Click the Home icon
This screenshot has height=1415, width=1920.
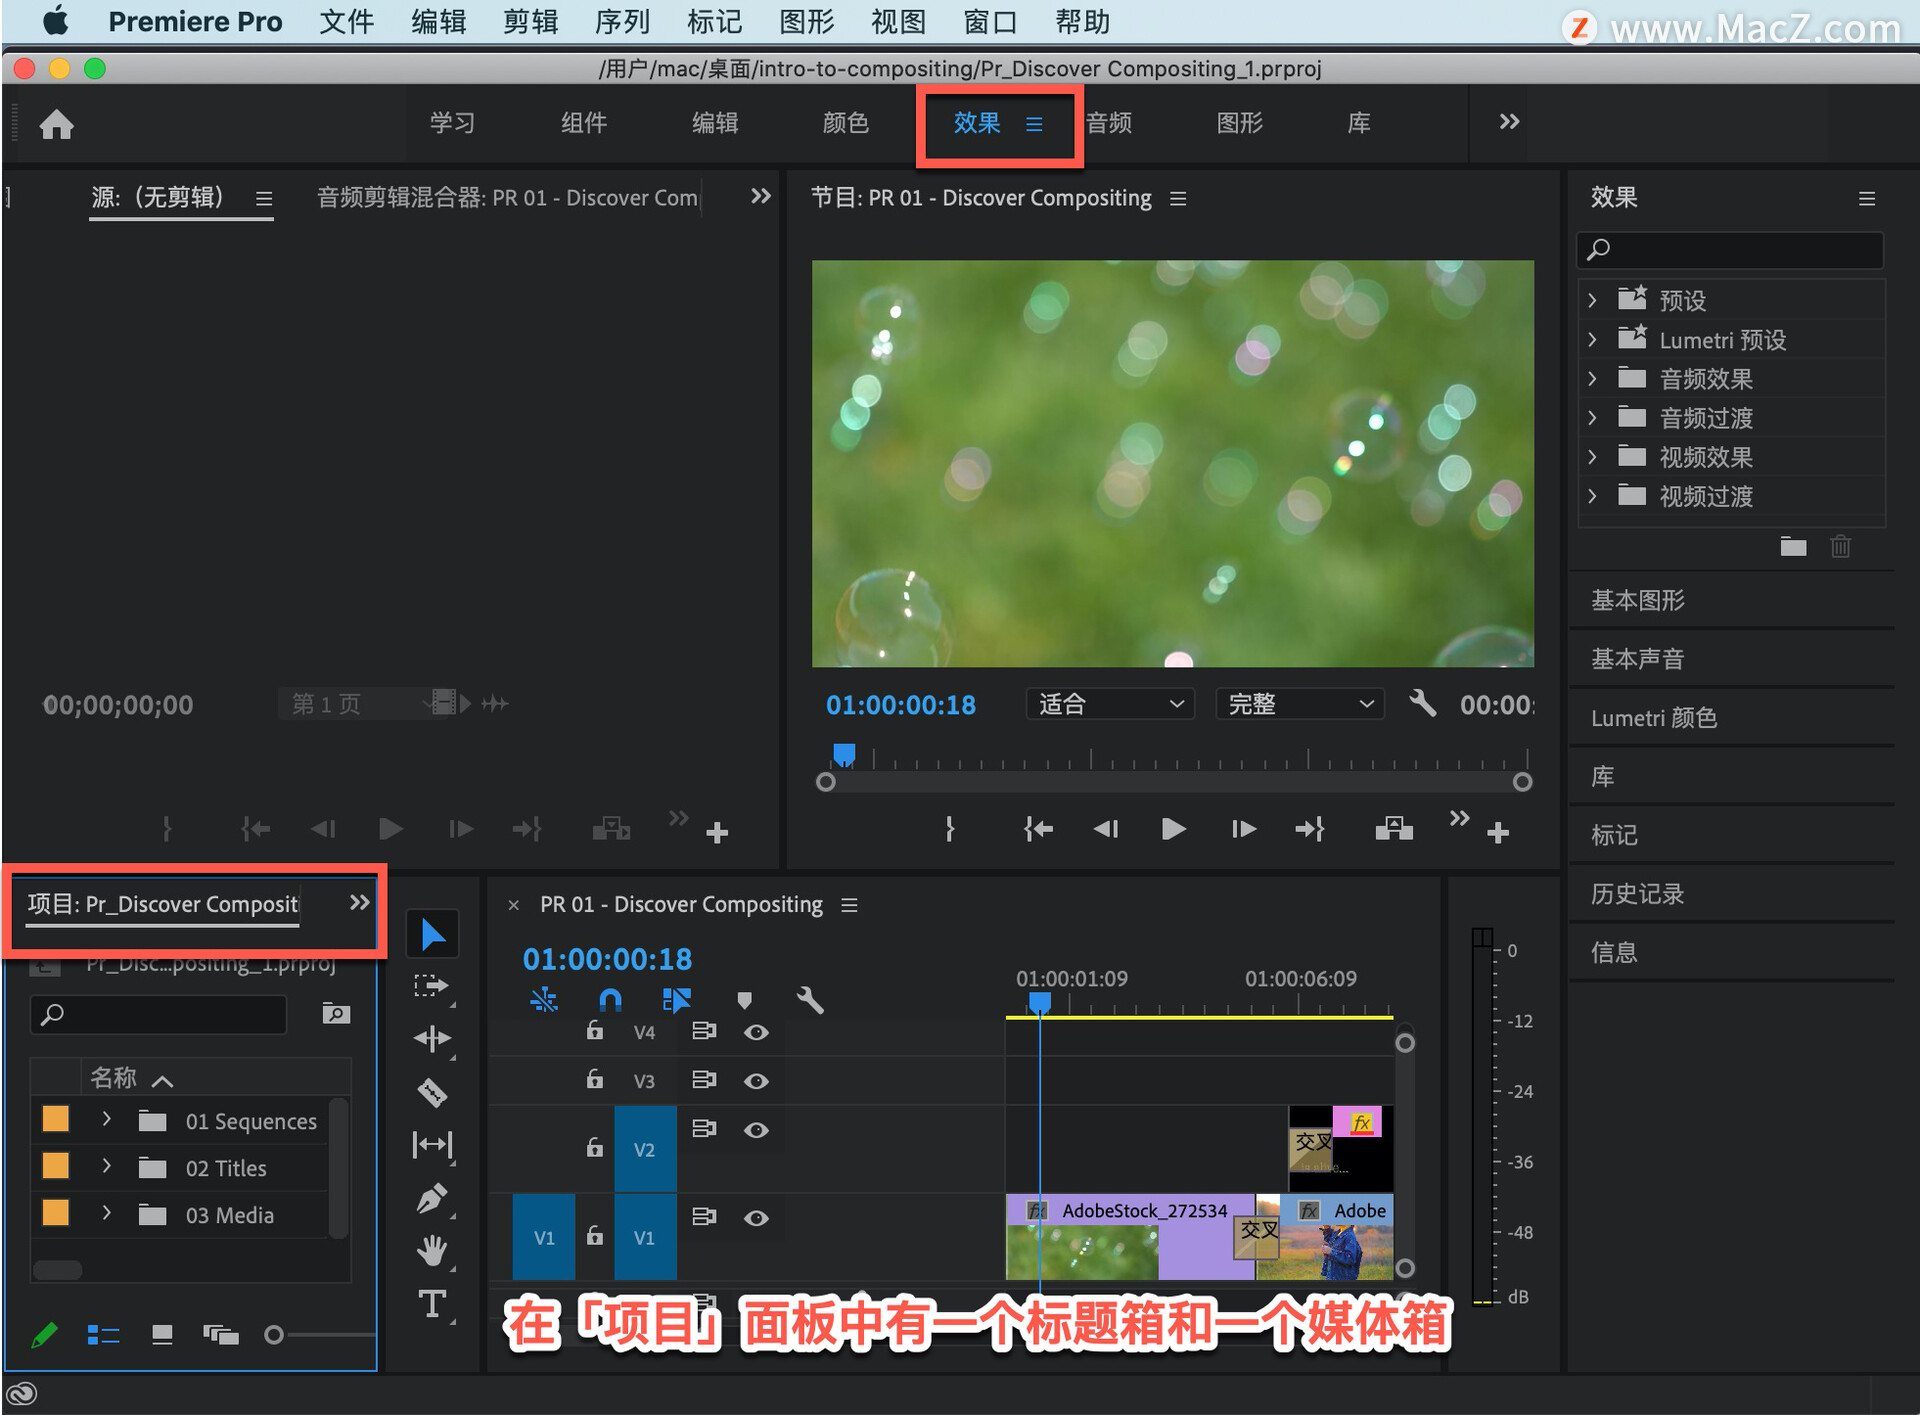pos(56,124)
